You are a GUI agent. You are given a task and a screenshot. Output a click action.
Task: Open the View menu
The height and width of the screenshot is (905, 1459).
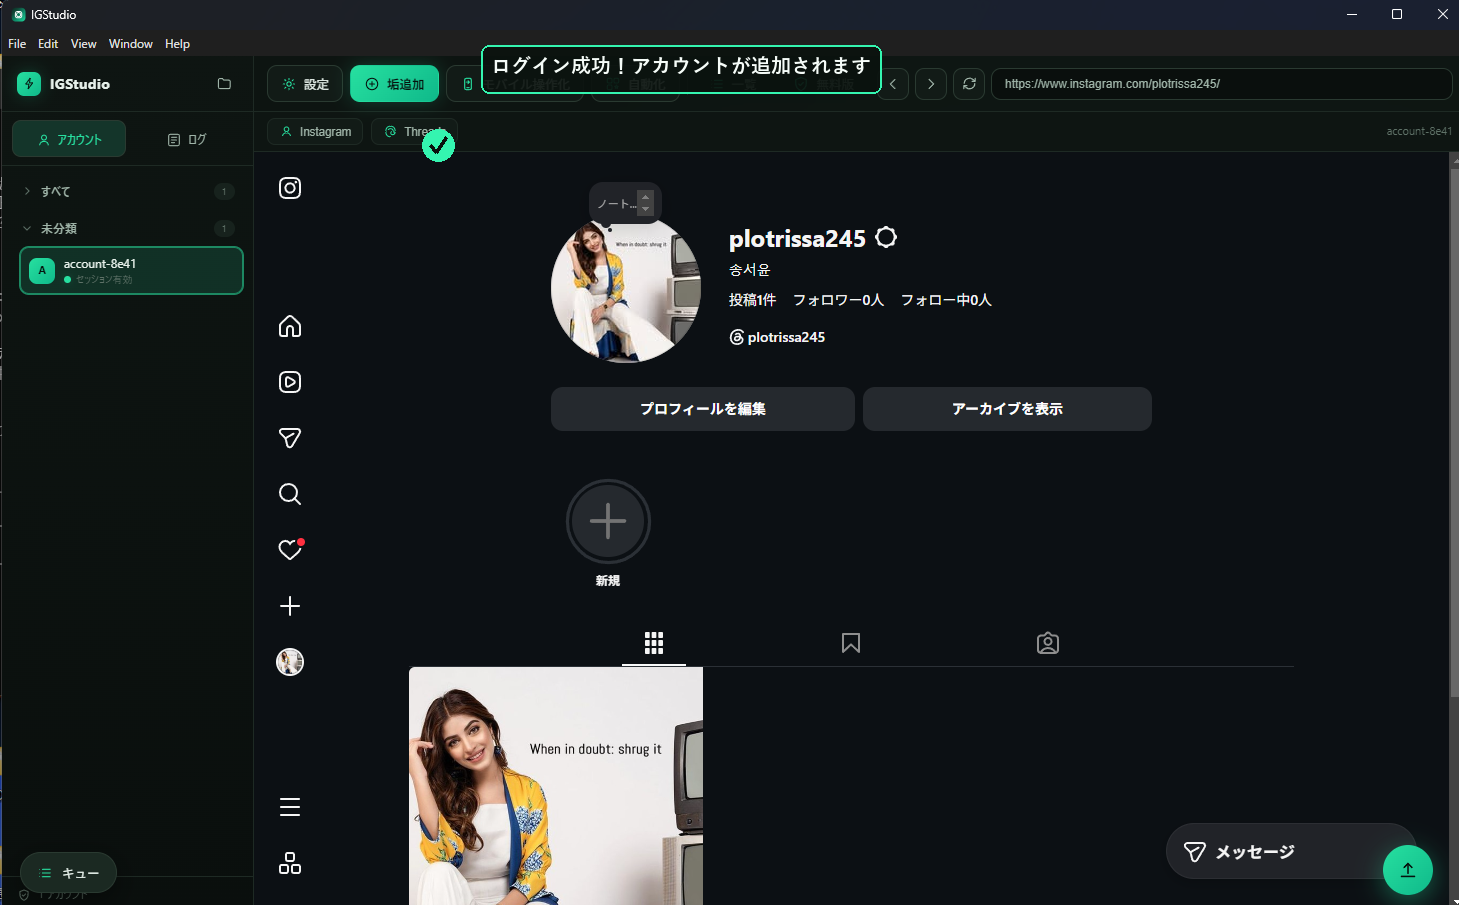[84, 44]
